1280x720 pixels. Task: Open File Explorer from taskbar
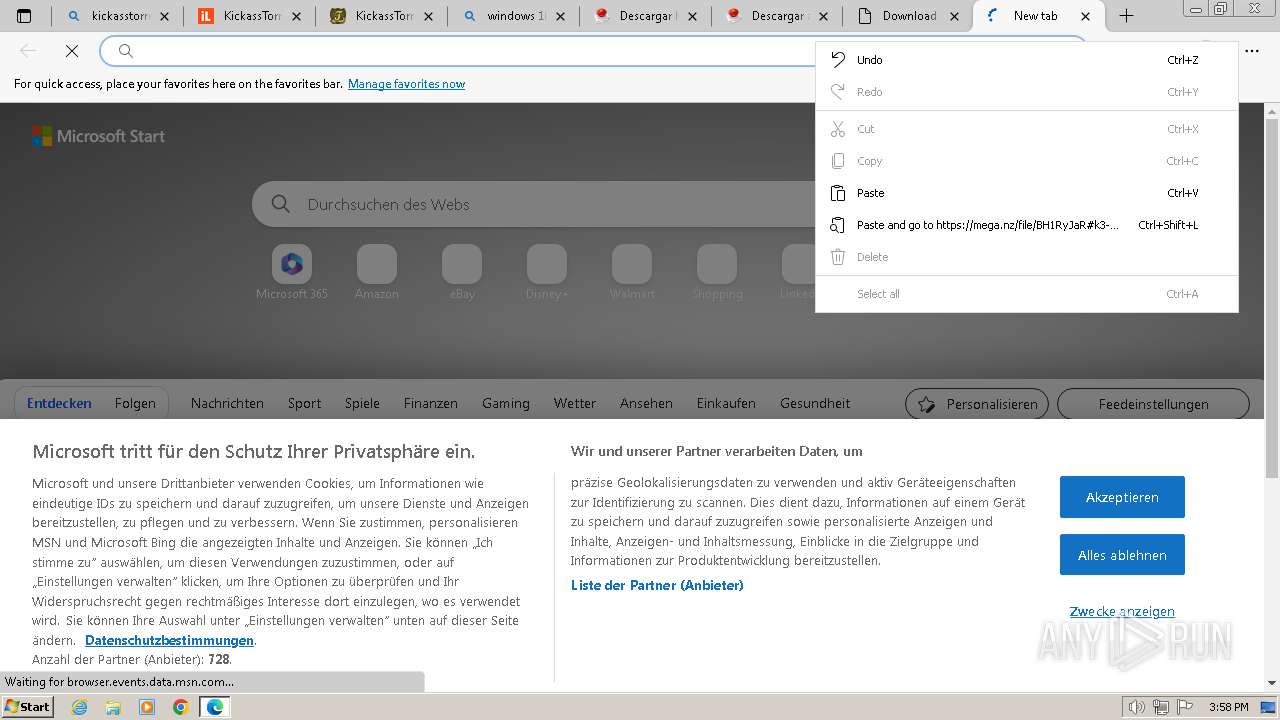113,707
